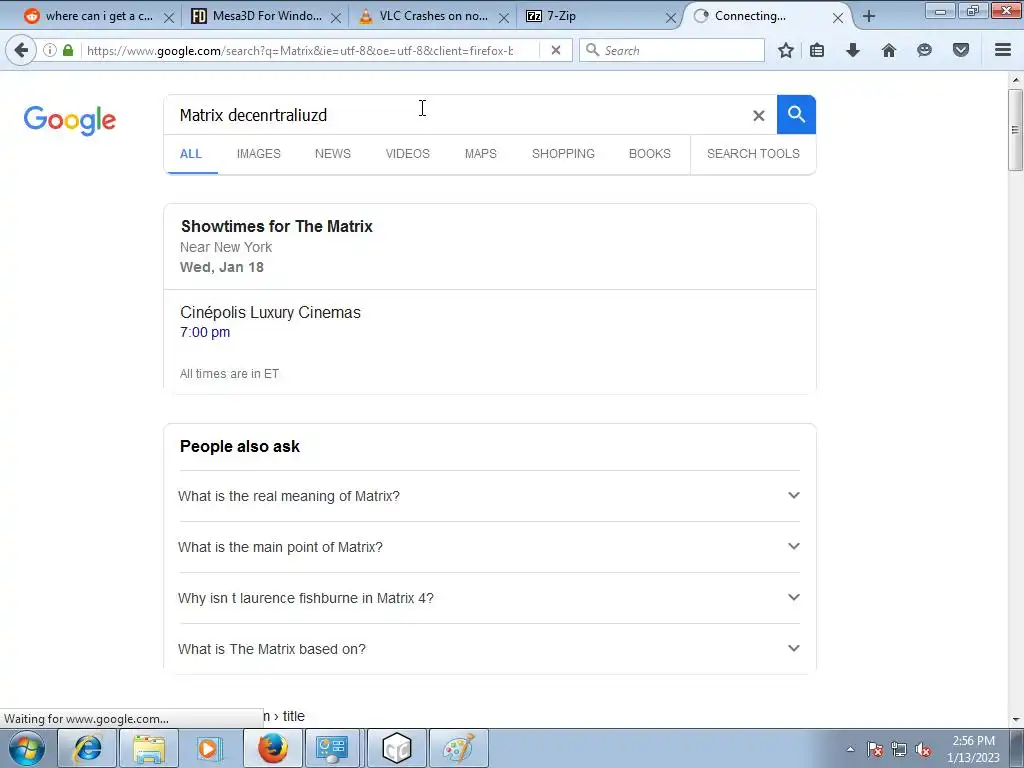Expand 'What is the real meaning of Matrix?'
Viewport: 1024px width, 768px height.
coord(489,496)
